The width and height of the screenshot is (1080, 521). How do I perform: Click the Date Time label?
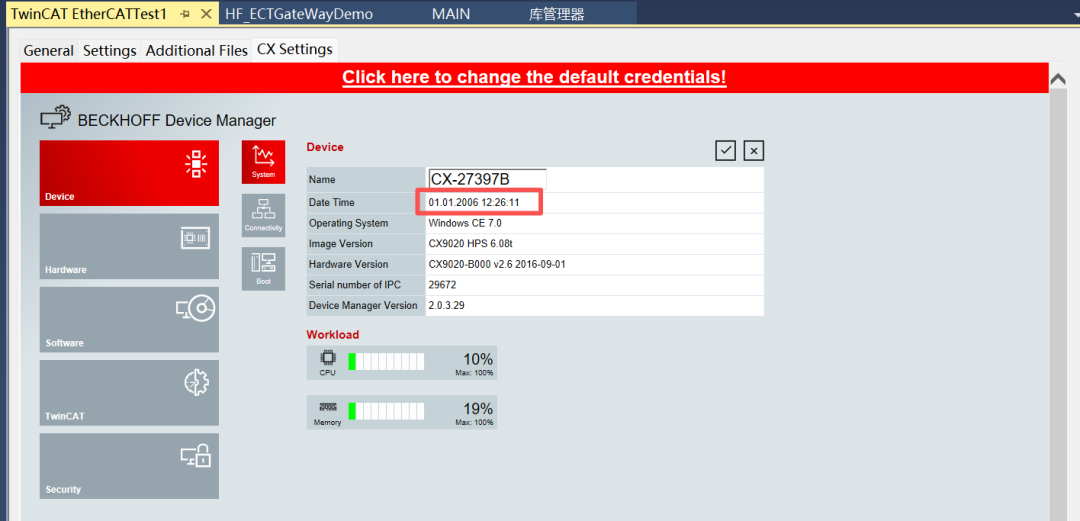(x=332, y=203)
